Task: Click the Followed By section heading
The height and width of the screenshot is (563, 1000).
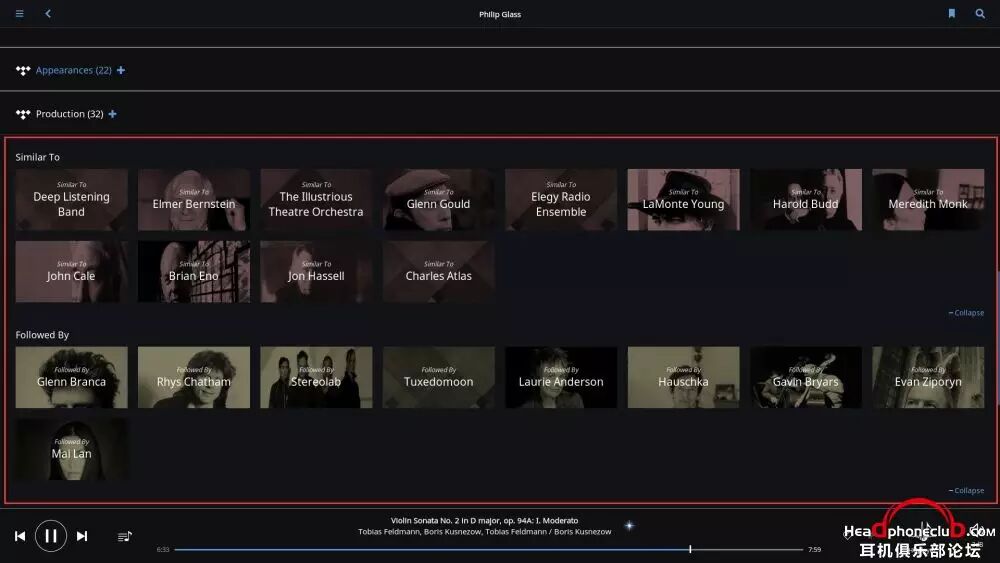Action: [x=42, y=335]
